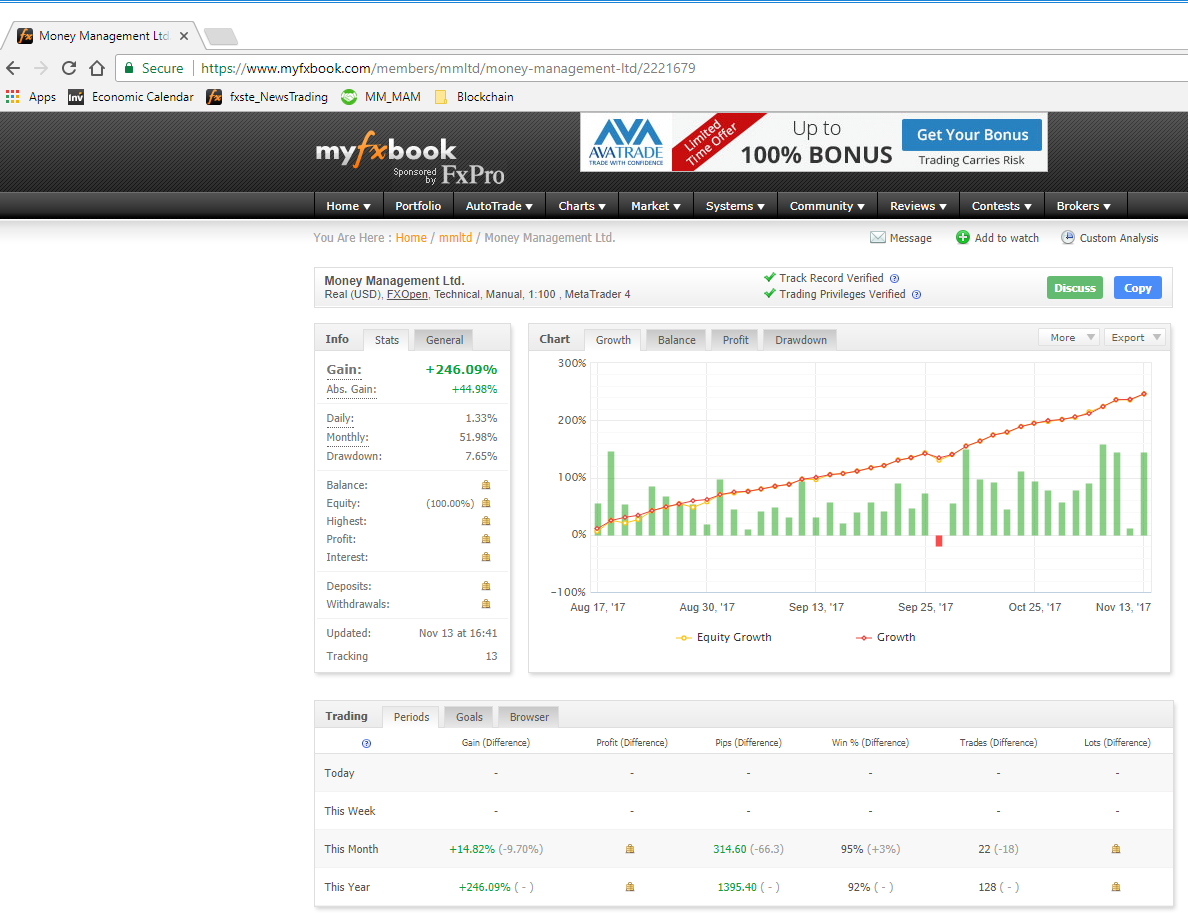This screenshot has height=918, width=1188.
Task: Expand the Charts navigation menu
Action: click(582, 206)
